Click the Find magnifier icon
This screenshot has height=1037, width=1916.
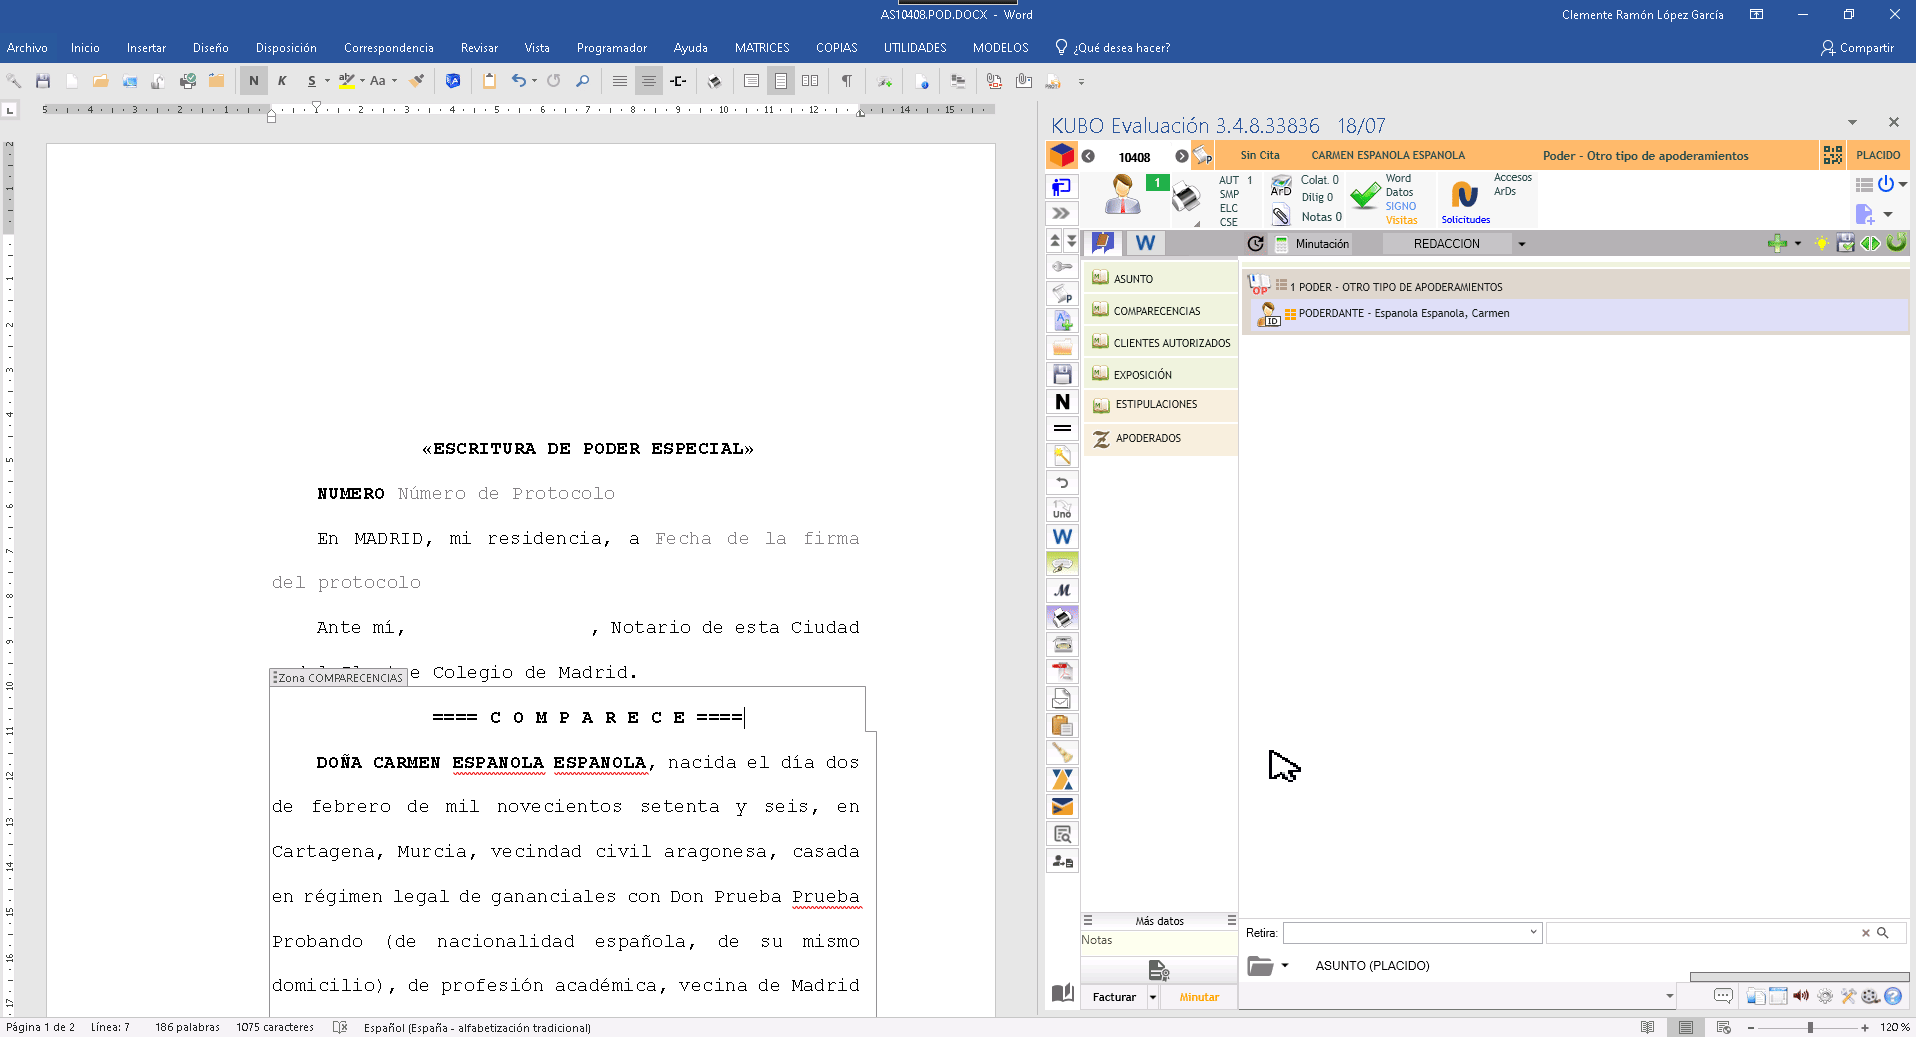(583, 81)
